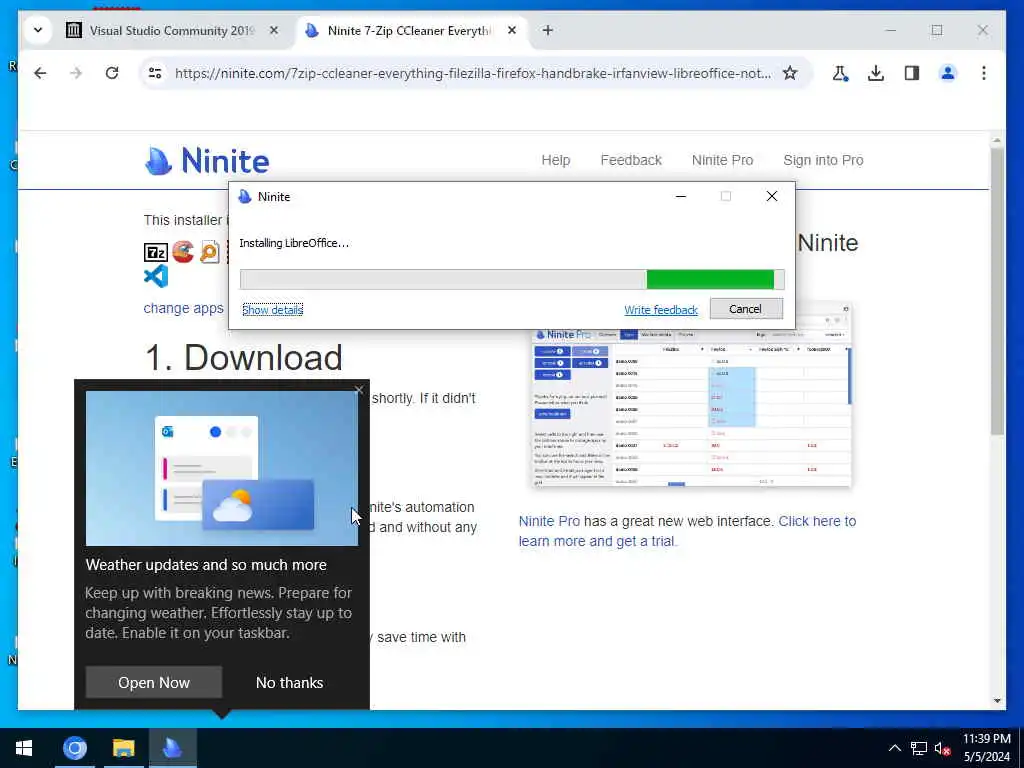Open the Help page link
This screenshot has height=768, width=1024.
point(556,160)
